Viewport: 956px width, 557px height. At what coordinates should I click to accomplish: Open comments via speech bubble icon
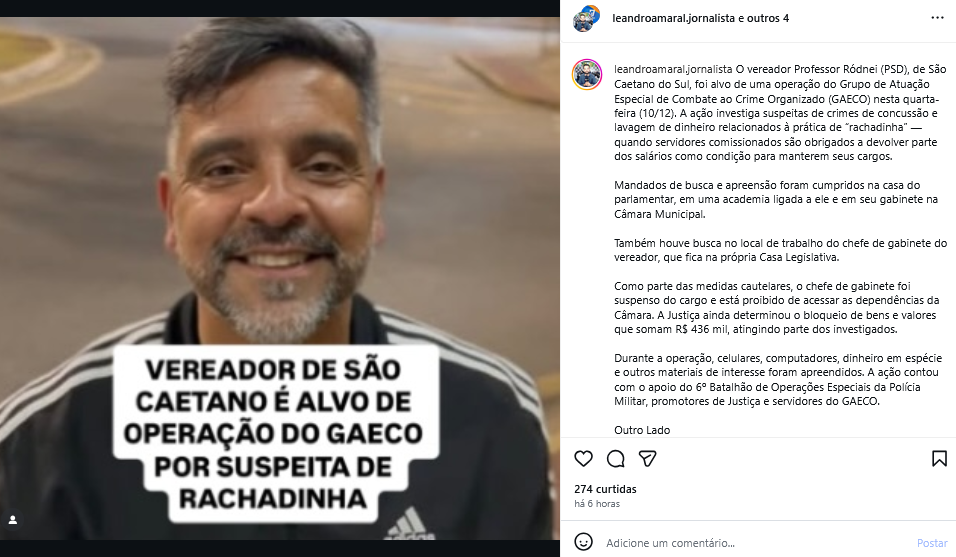click(616, 459)
